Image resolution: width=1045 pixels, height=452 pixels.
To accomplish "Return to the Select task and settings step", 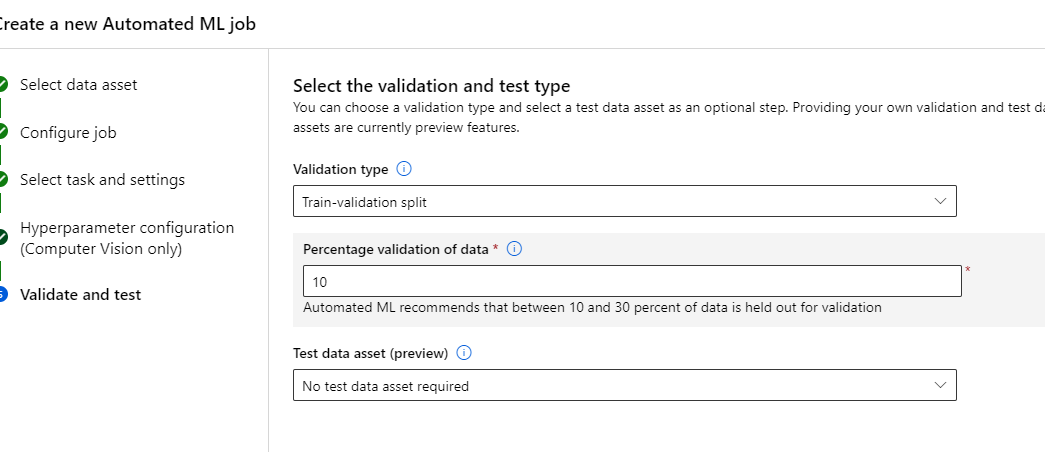I will (102, 180).
